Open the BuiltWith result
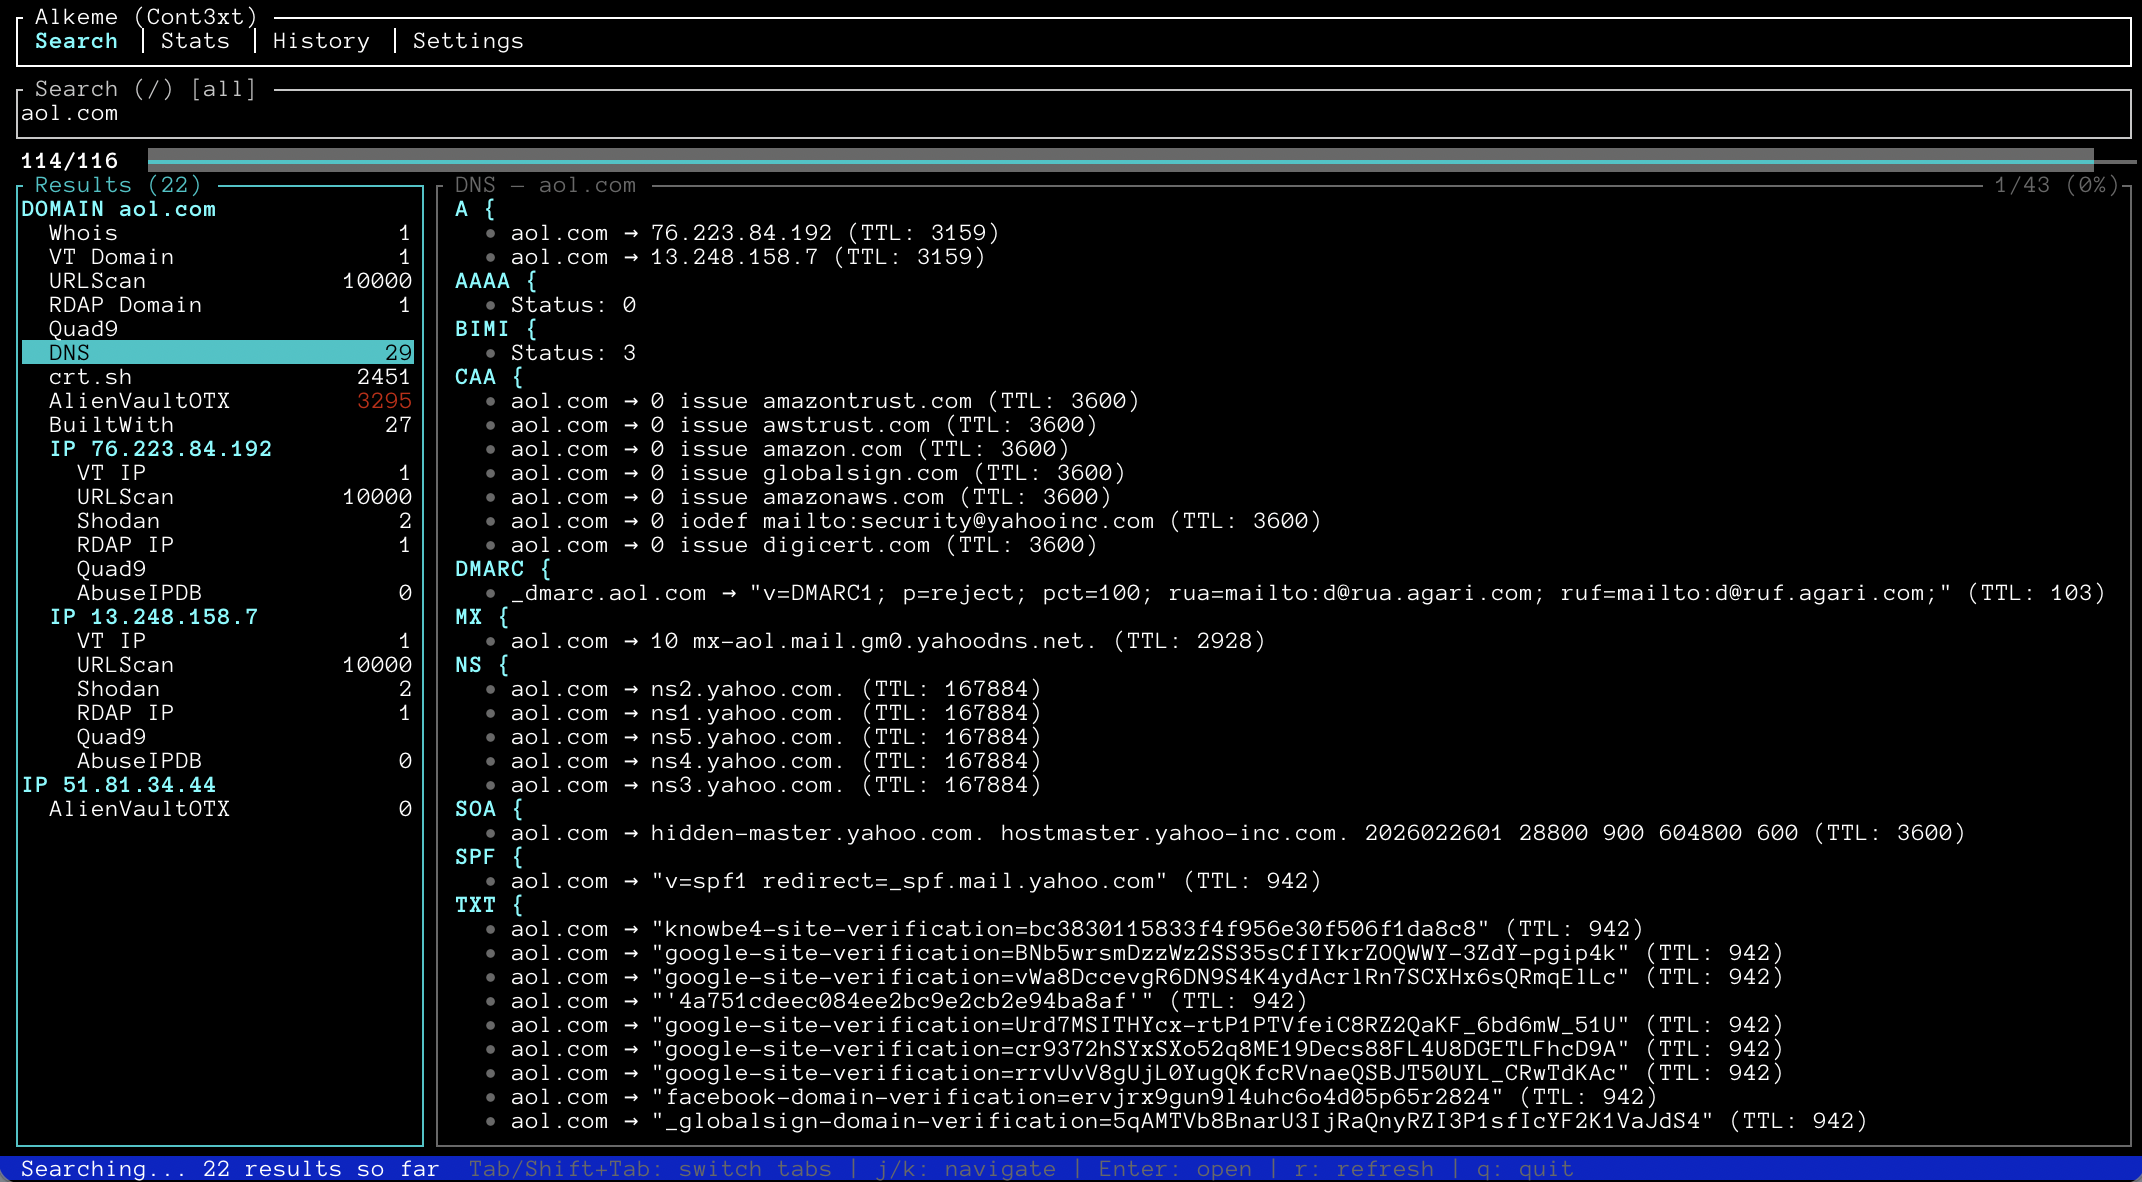The image size is (2142, 1182). (x=112, y=424)
